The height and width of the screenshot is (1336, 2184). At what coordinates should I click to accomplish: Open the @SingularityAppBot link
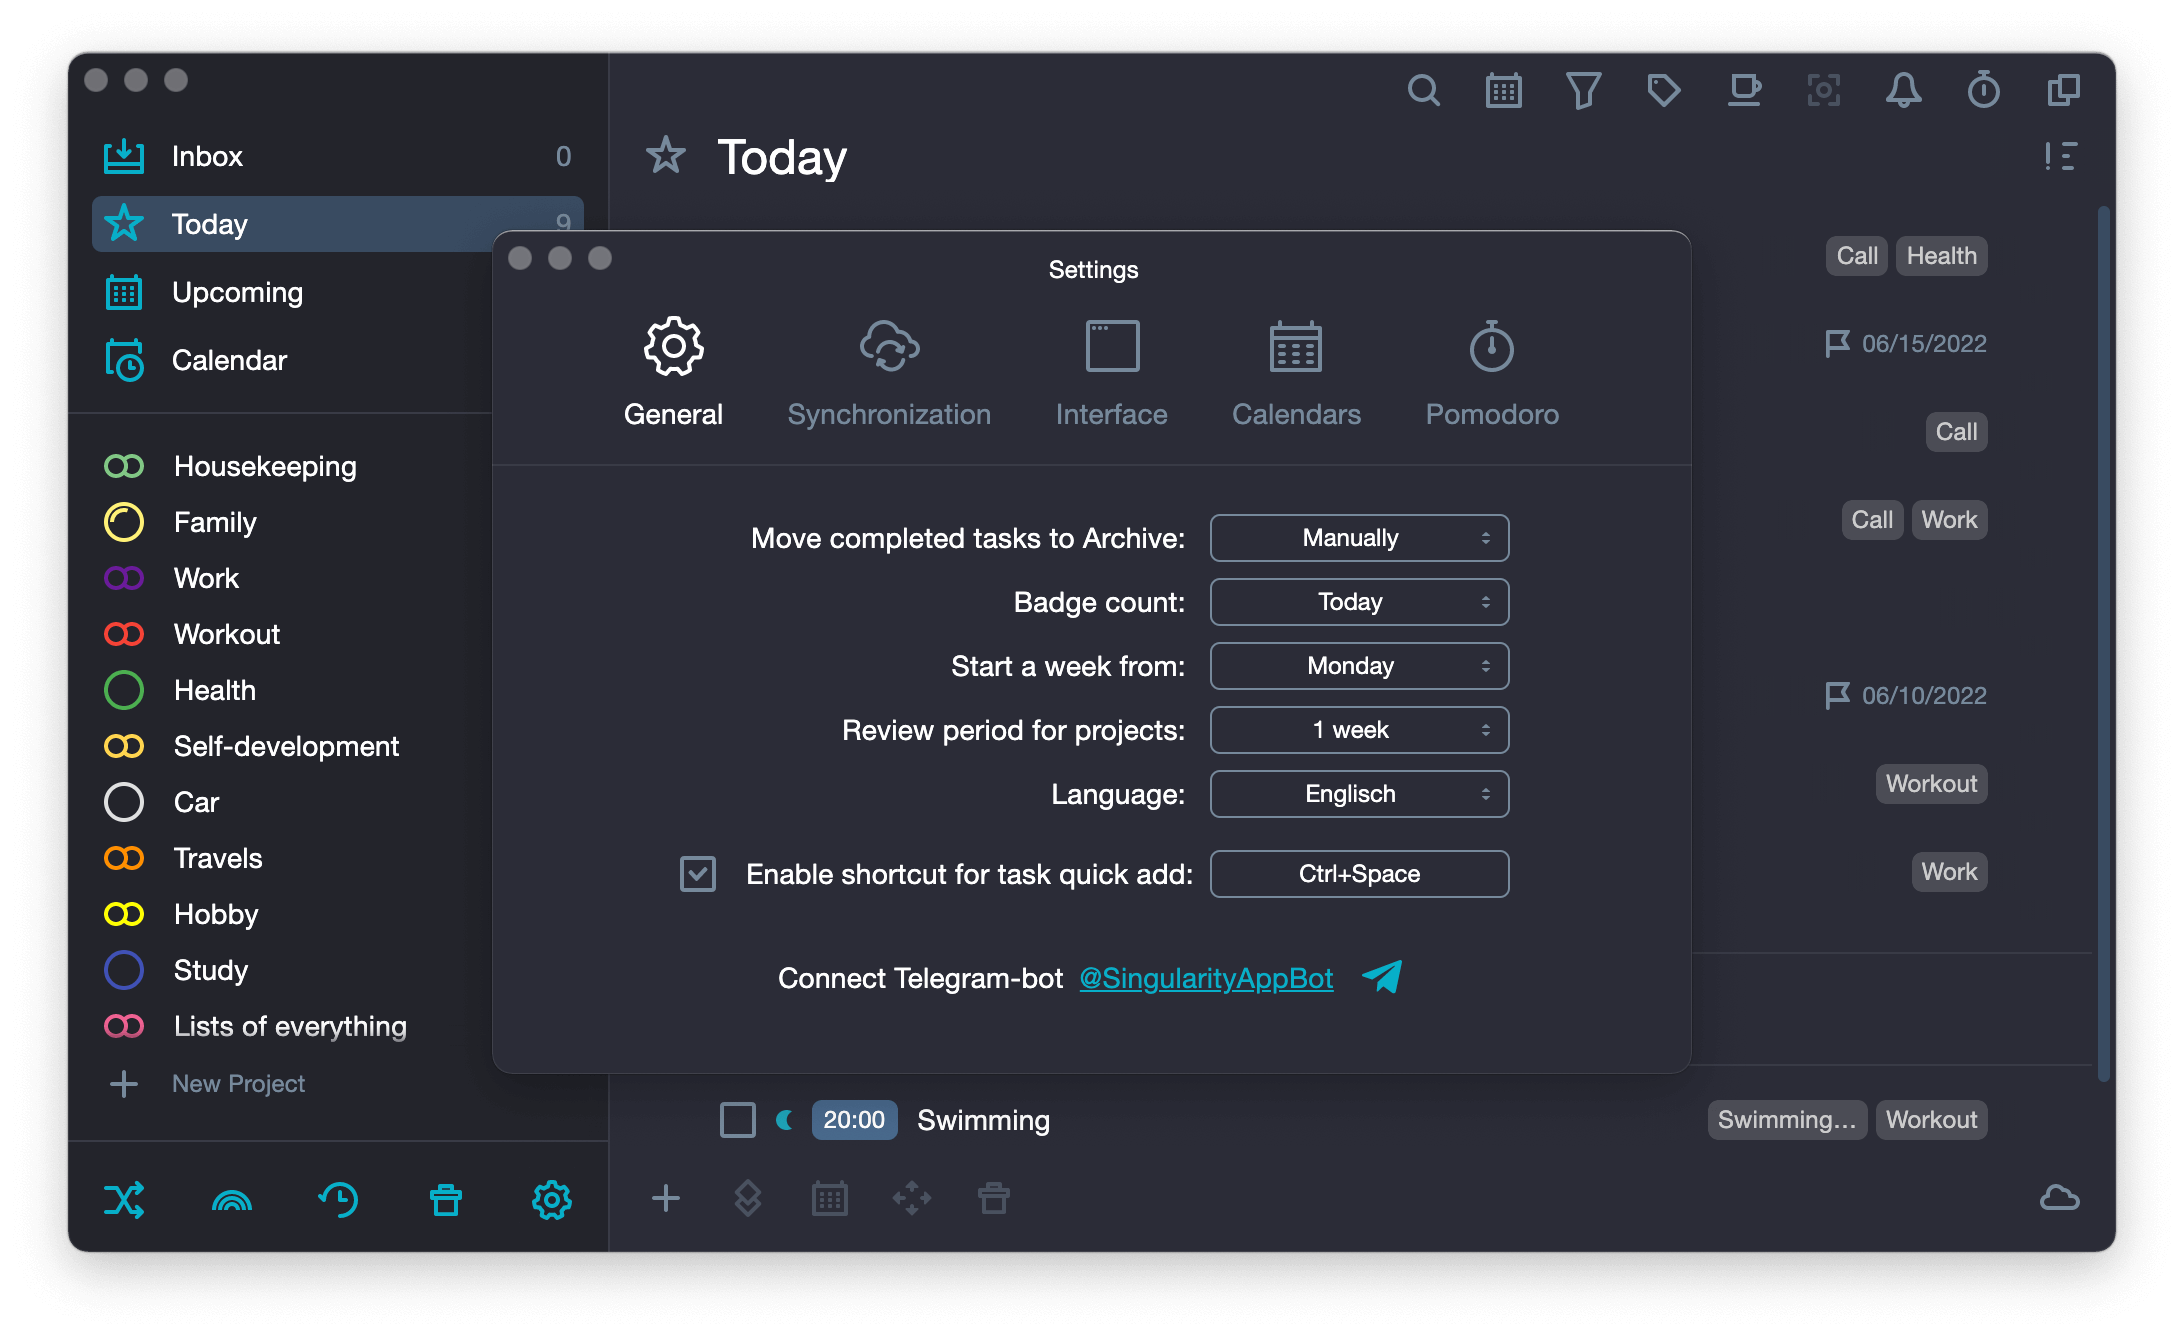pyautogui.click(x=1206, y=978)
